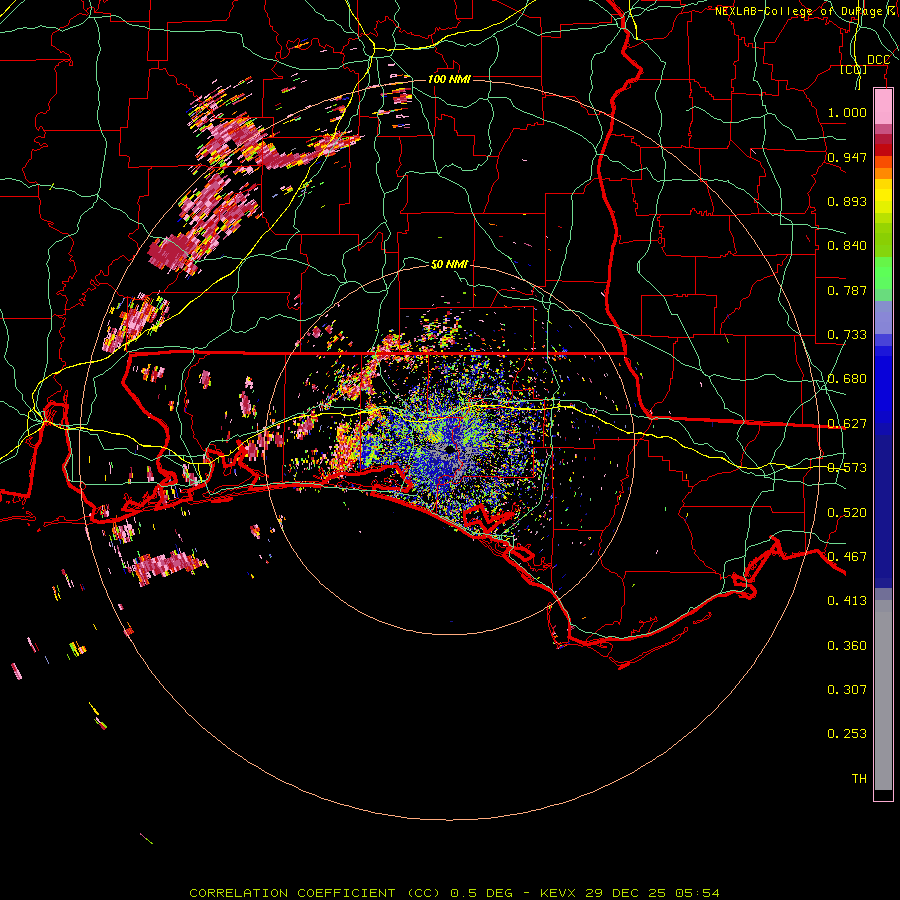Click the gray swatch on the color bar

click(883, 695)
